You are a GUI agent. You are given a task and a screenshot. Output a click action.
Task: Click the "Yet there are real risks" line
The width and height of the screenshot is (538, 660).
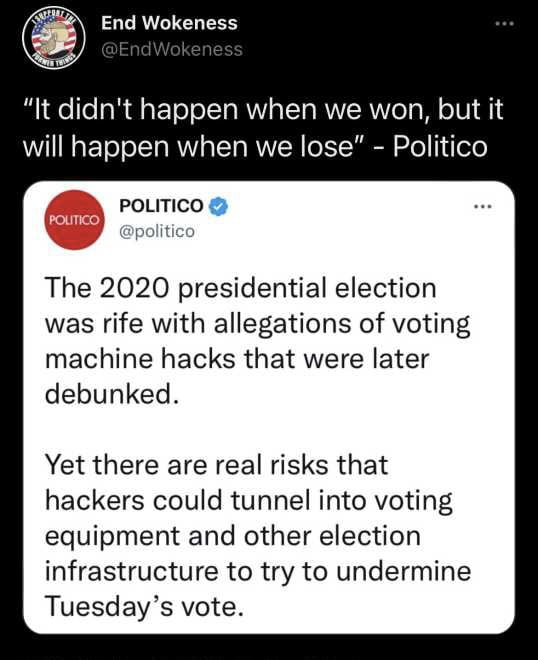[217, 465]
